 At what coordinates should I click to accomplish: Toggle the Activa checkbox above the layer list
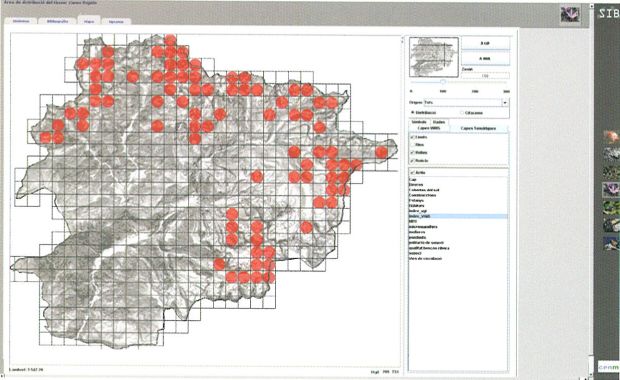[x=413, y=173]
